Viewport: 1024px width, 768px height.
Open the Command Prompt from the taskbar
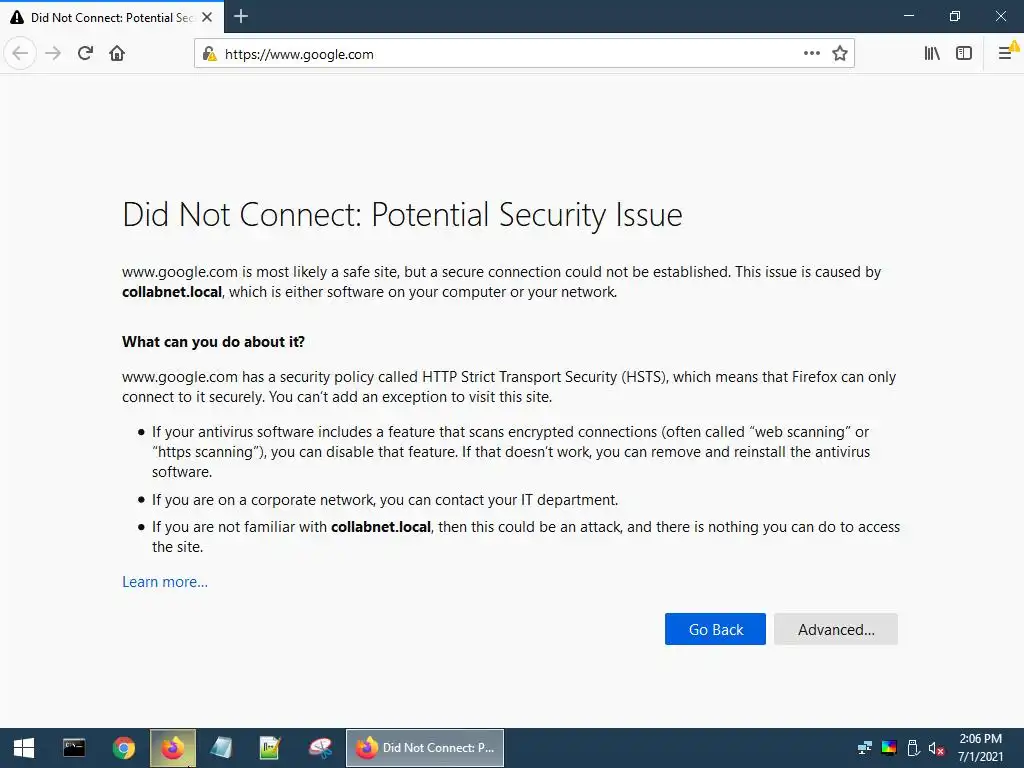[x=74, y=748]
